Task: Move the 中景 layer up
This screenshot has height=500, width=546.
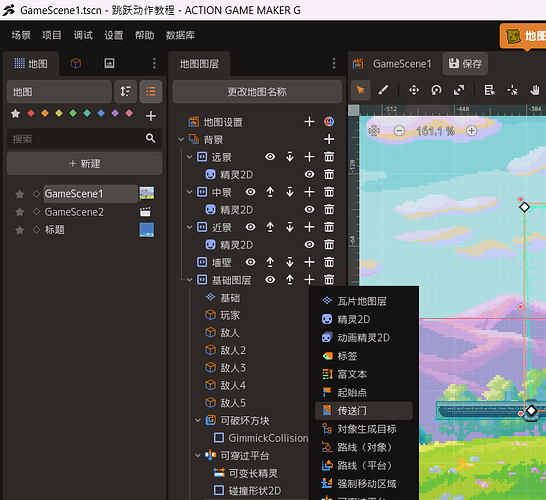Action: click(x=270, y=192)
